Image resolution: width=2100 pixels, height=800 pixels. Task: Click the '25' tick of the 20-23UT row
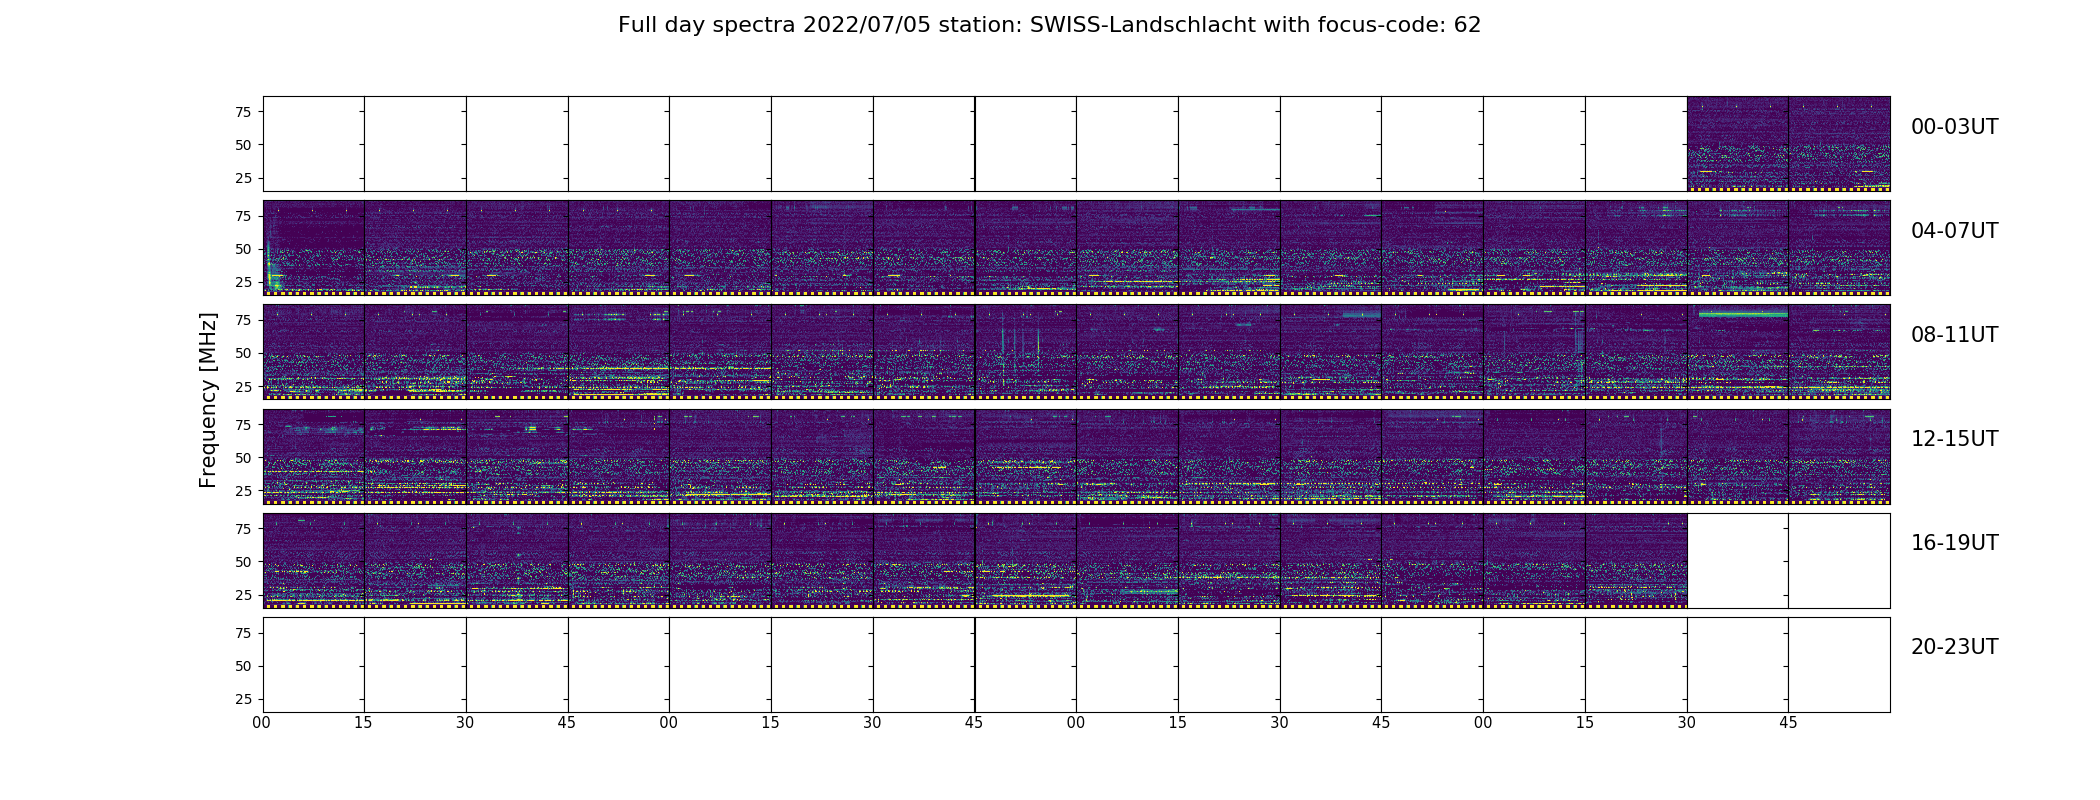coord(242,699)
